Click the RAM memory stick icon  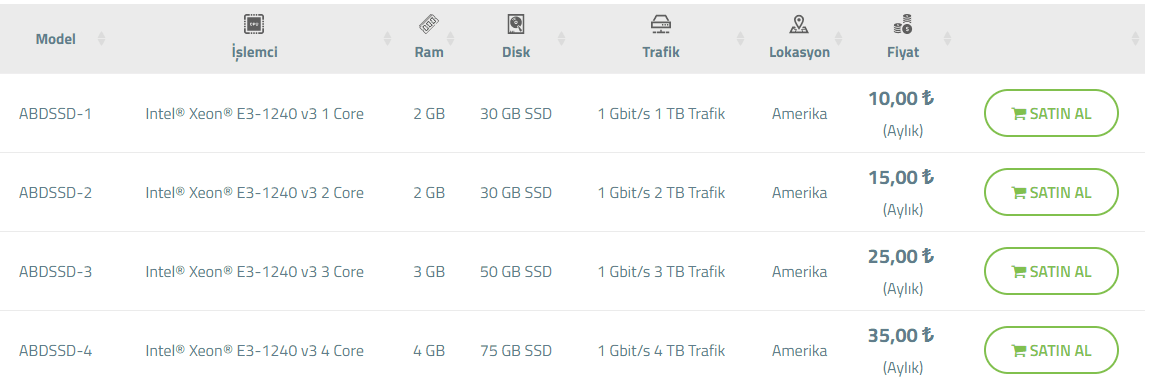coord(429,25)
